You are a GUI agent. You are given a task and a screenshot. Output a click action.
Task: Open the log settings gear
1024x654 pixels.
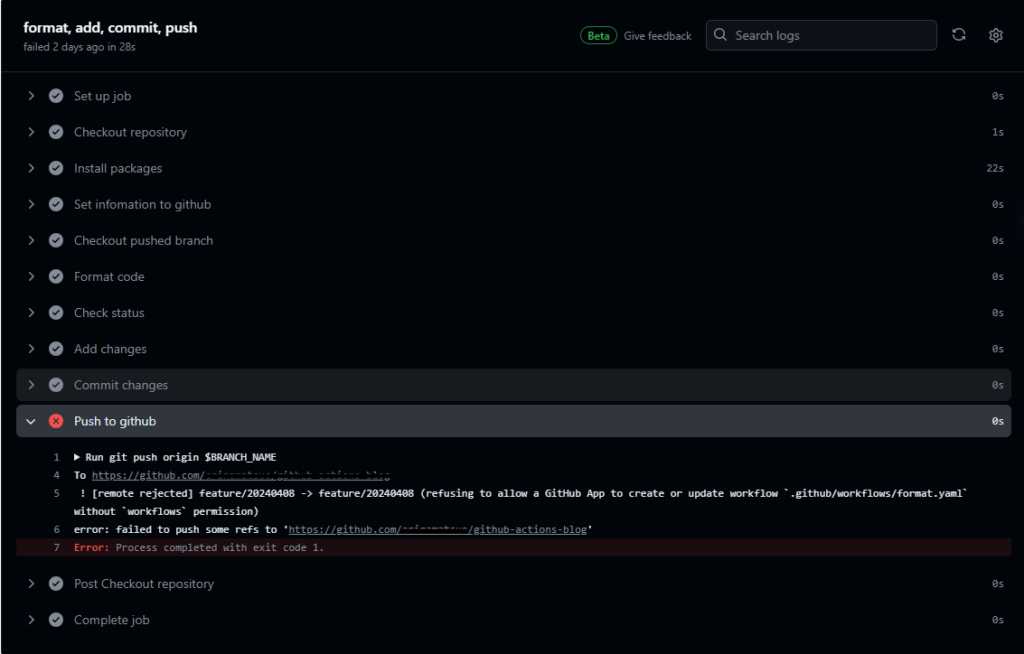[x=995, y=35]
